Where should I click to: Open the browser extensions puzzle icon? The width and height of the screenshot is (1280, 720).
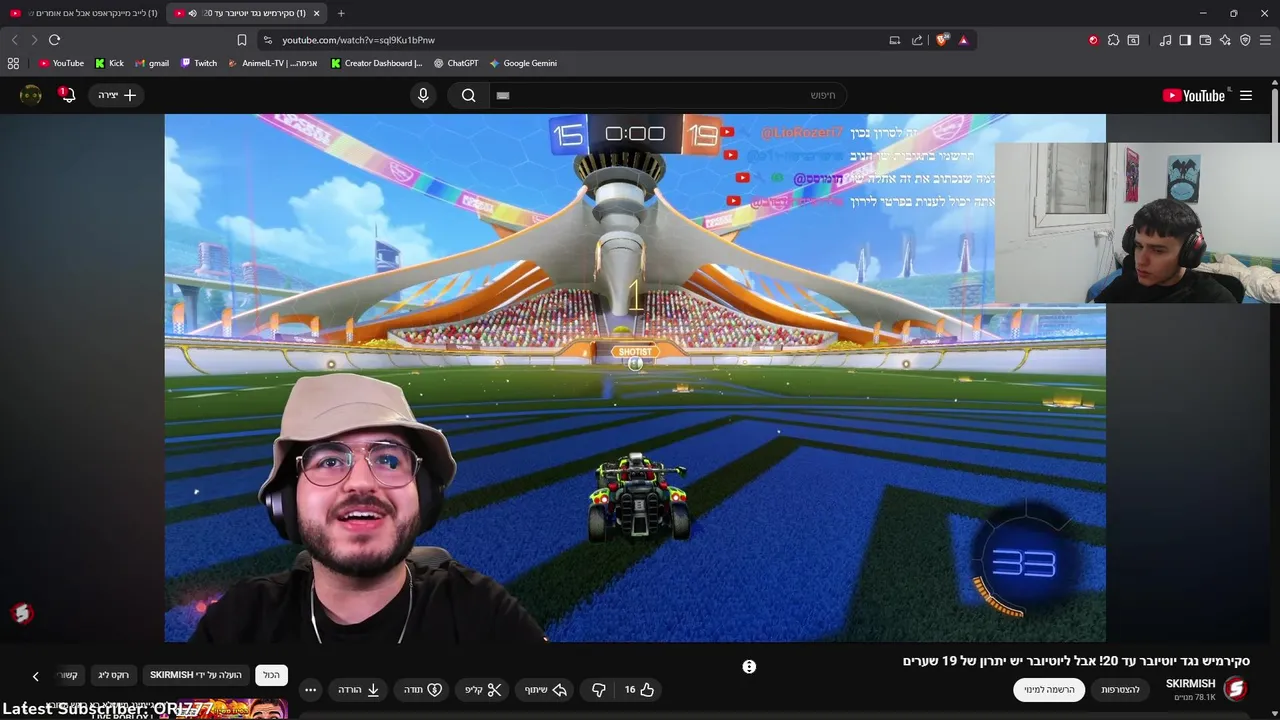(x=1113, y=40)
